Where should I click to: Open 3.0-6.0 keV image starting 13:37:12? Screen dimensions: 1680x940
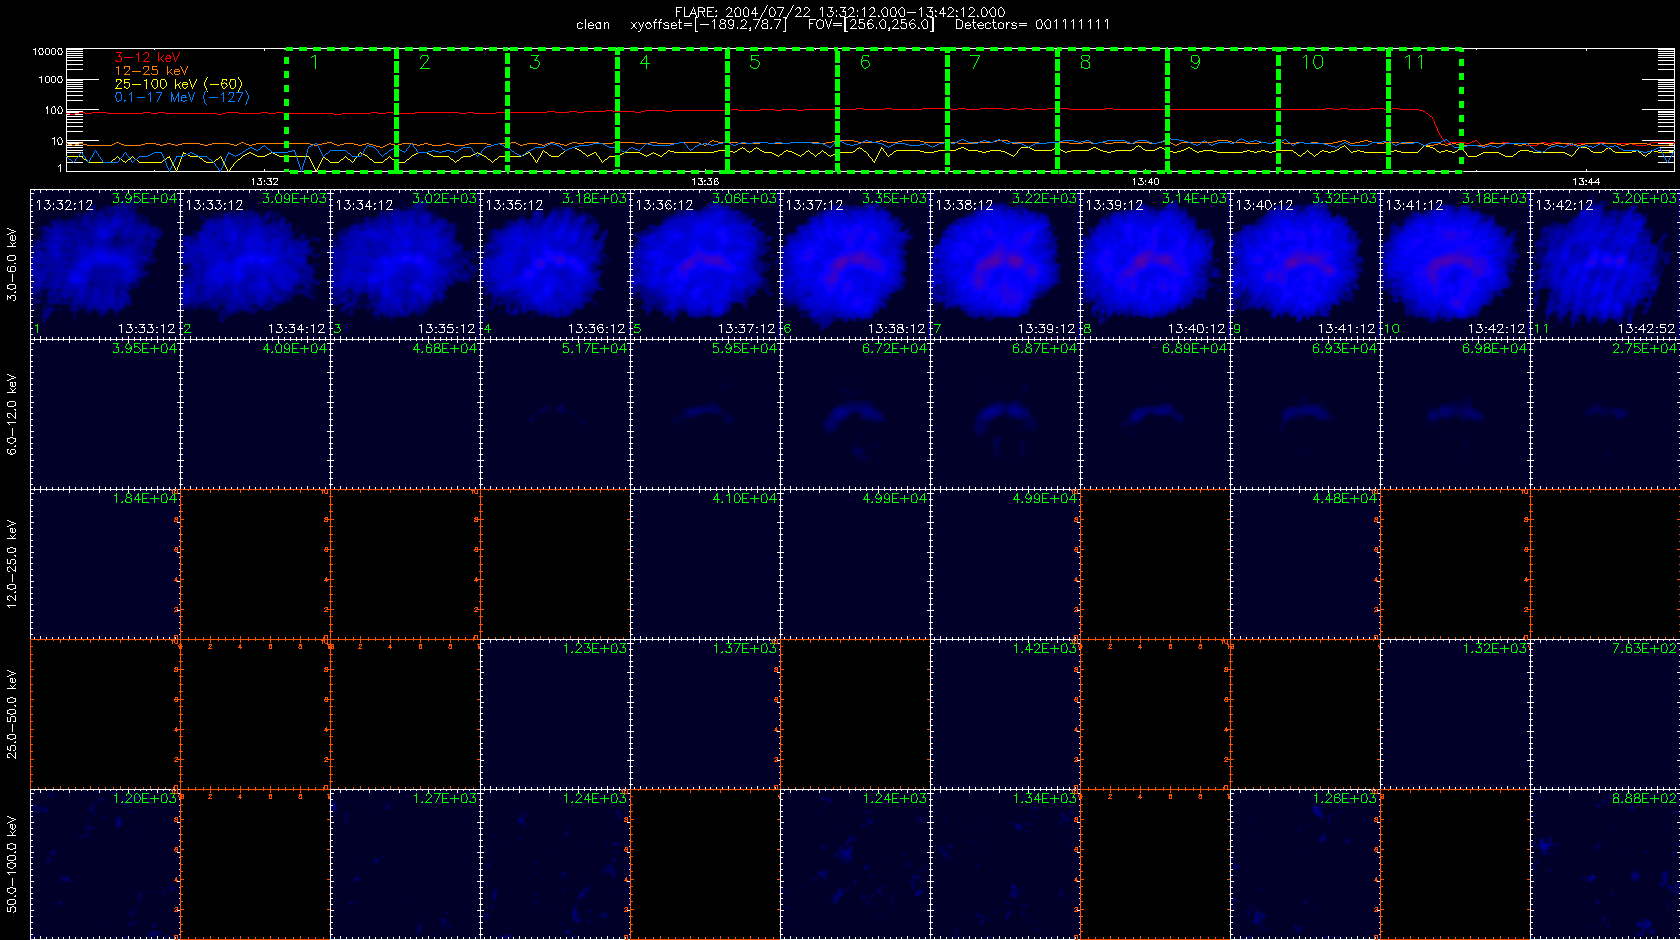(x=855, y=264)
